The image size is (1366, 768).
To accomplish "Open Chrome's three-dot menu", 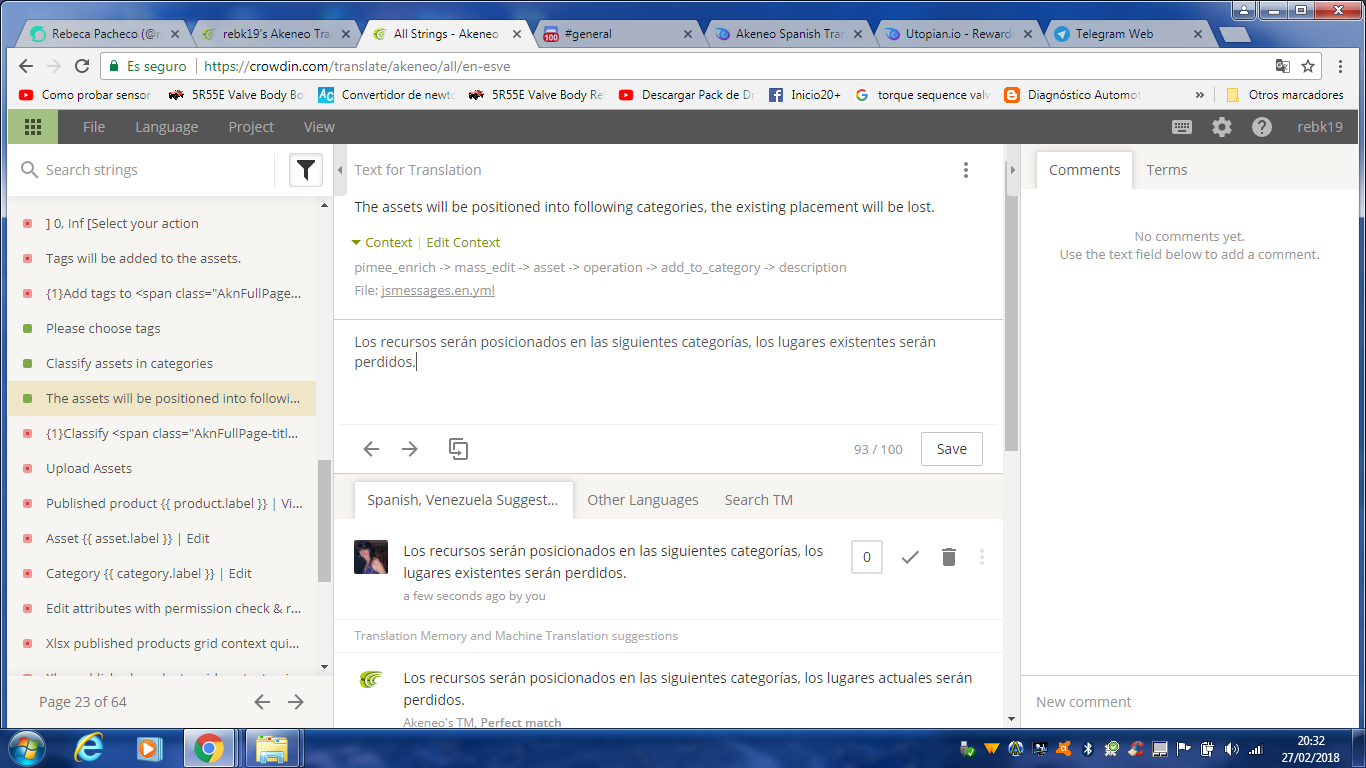I will coord(1342,66).
